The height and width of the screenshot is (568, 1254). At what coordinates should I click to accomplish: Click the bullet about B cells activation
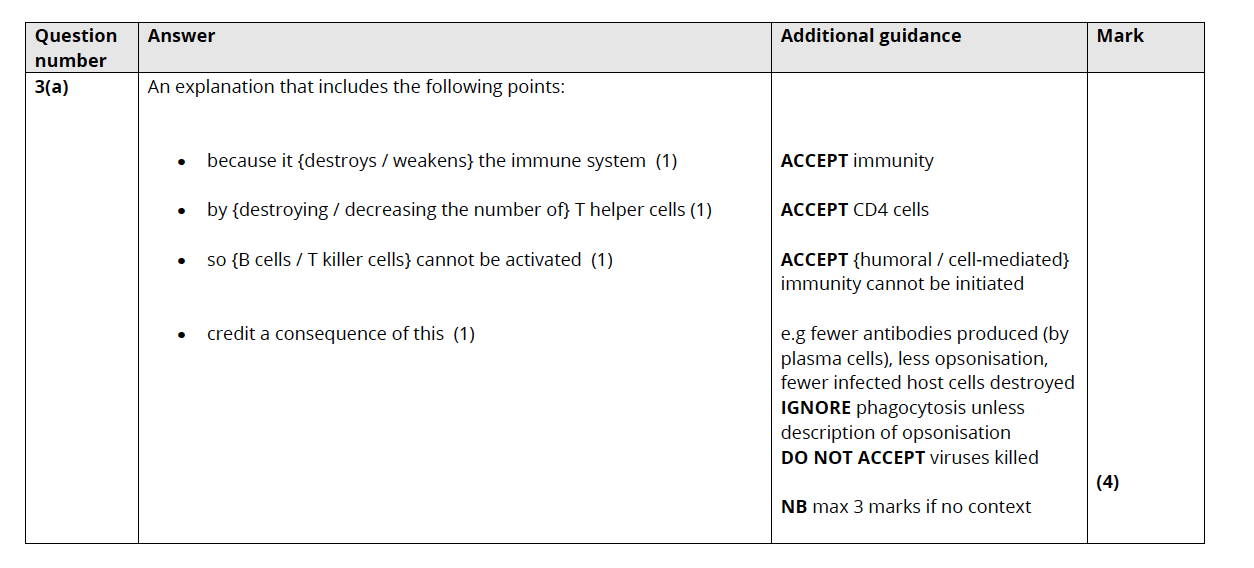click(x=409, y=260)
